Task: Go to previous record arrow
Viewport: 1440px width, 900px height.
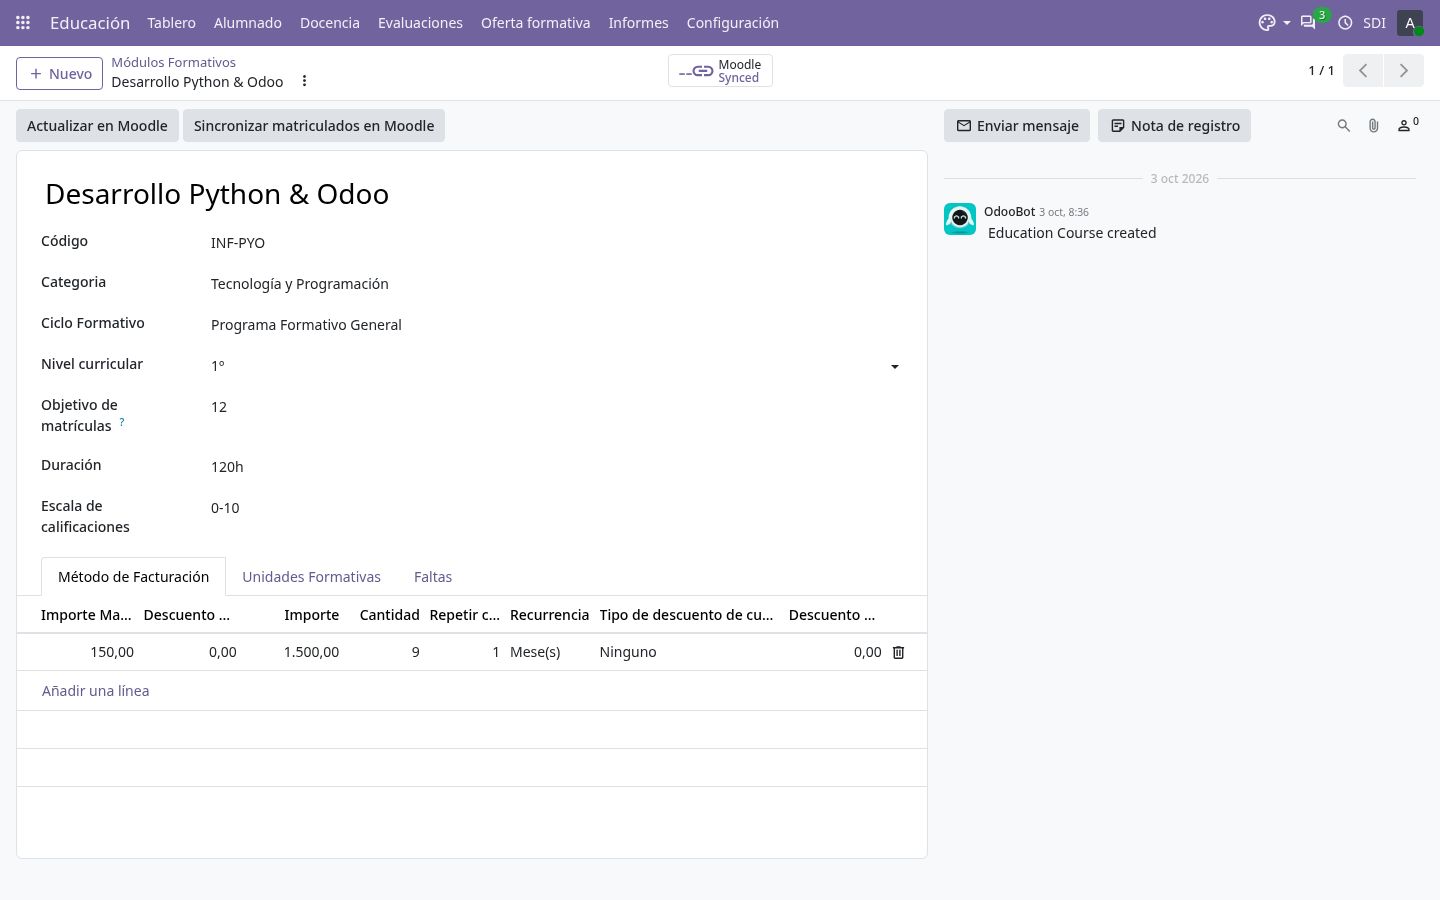Action: (1363, 70)
